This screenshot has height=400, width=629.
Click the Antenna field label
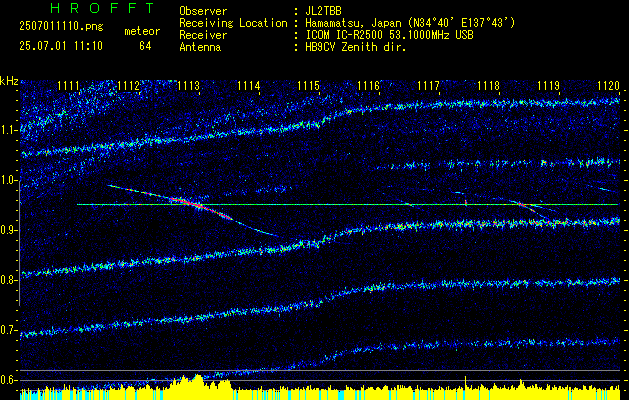pos(200,47)
